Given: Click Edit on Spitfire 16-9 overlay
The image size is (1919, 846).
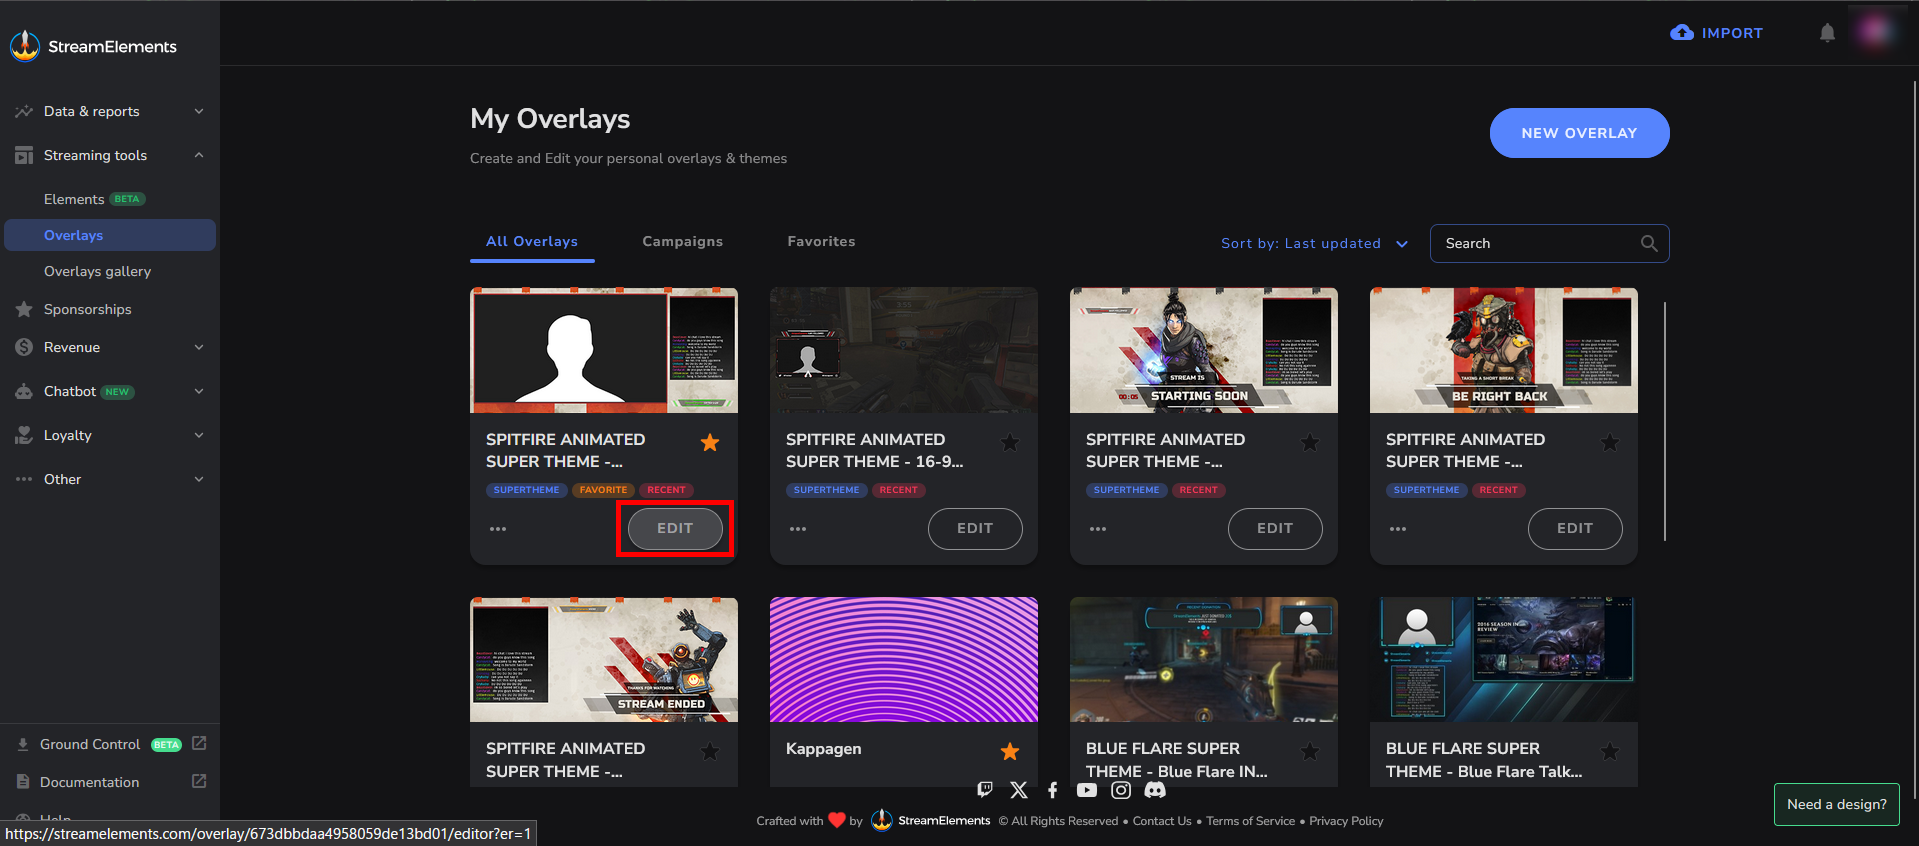Looking at the screenshot, I should click(975, 528).
